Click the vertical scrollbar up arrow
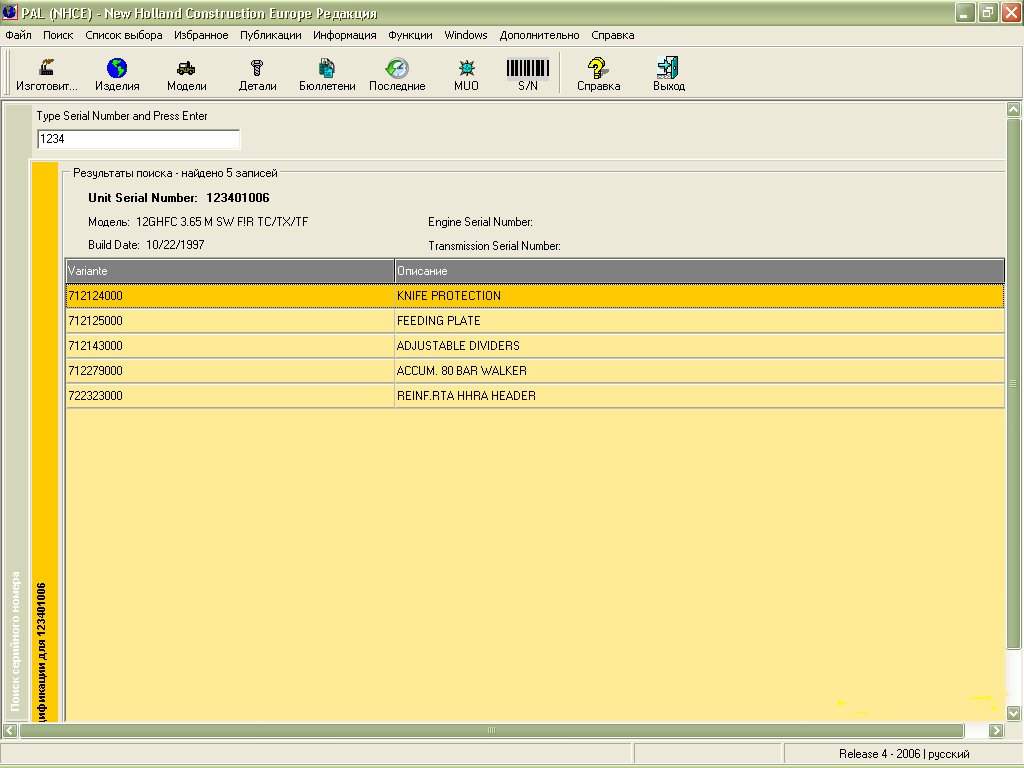The height and width of the screenshot is (768, 1024). pos(1014,109)
